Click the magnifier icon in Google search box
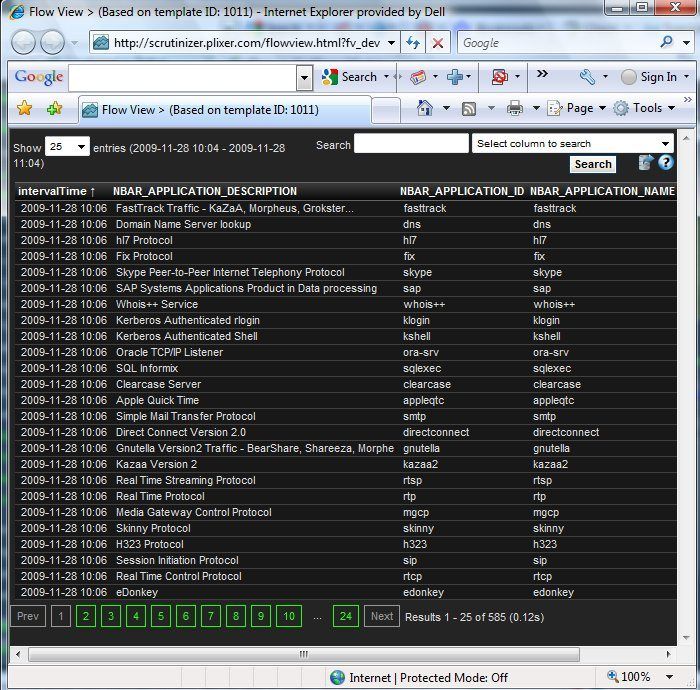700x690 pixels. (x=666, y=42)
